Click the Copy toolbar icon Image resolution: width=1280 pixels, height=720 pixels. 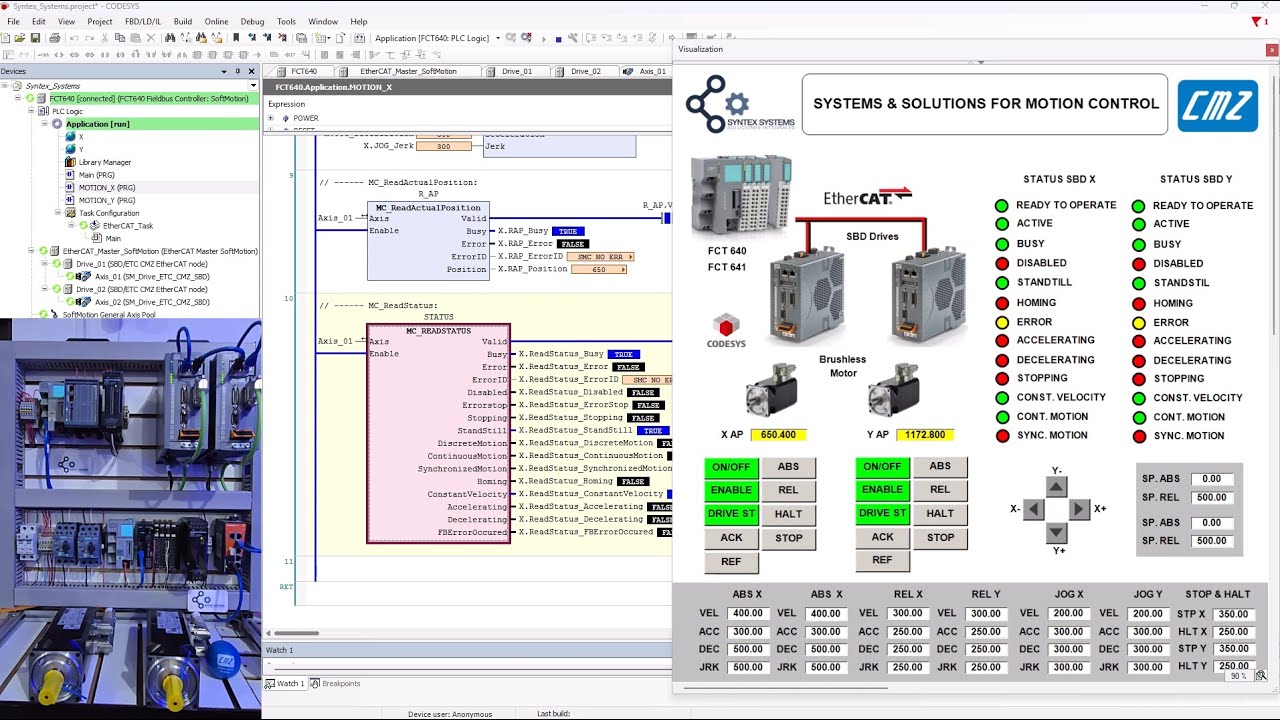pos(120,38)
